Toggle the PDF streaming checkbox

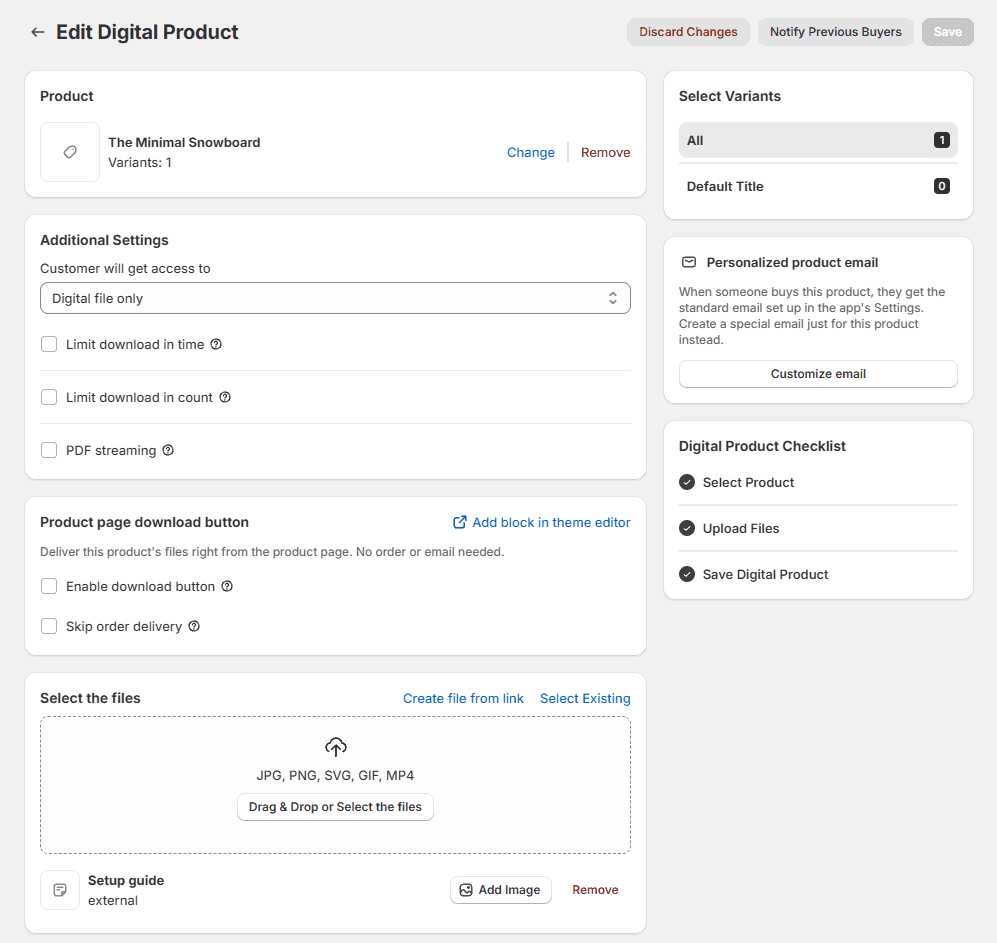(49, 450)
